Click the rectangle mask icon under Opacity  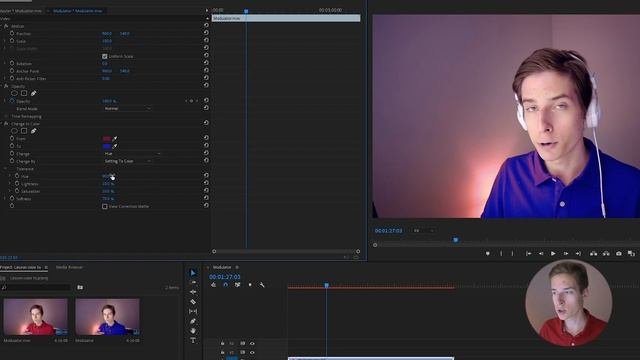24,93
